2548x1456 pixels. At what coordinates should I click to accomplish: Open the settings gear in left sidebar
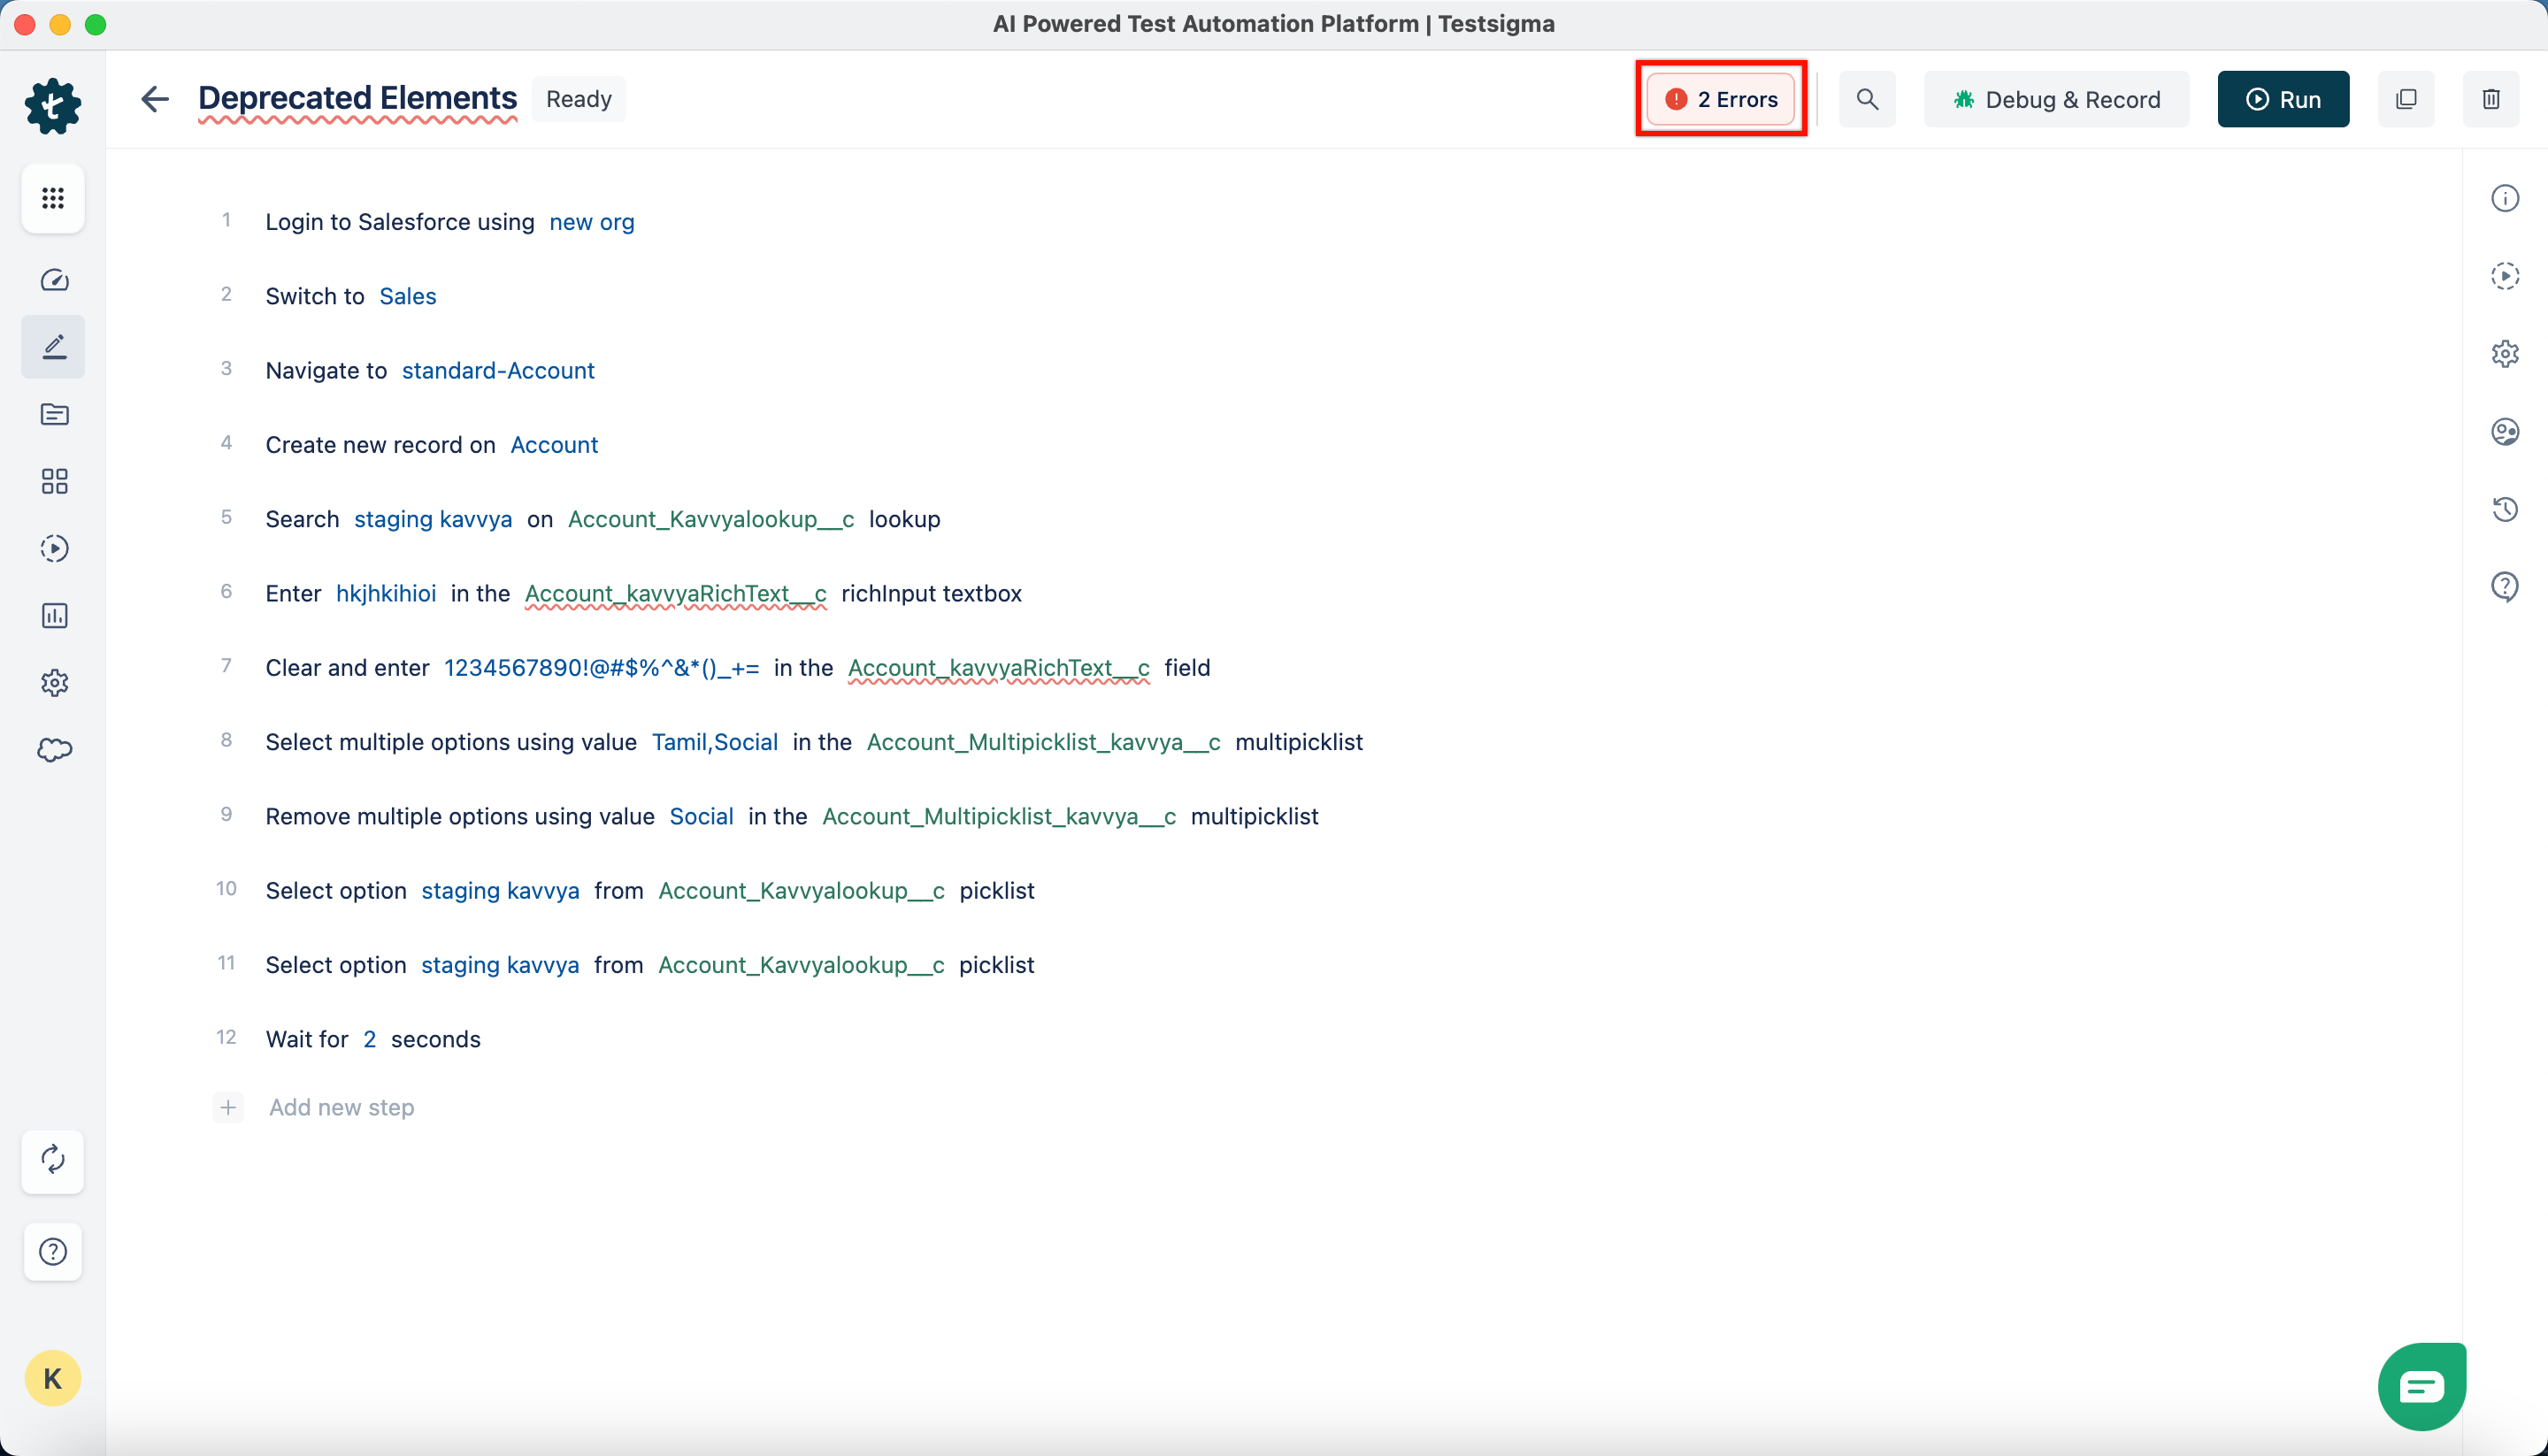(x=54, y=682)
